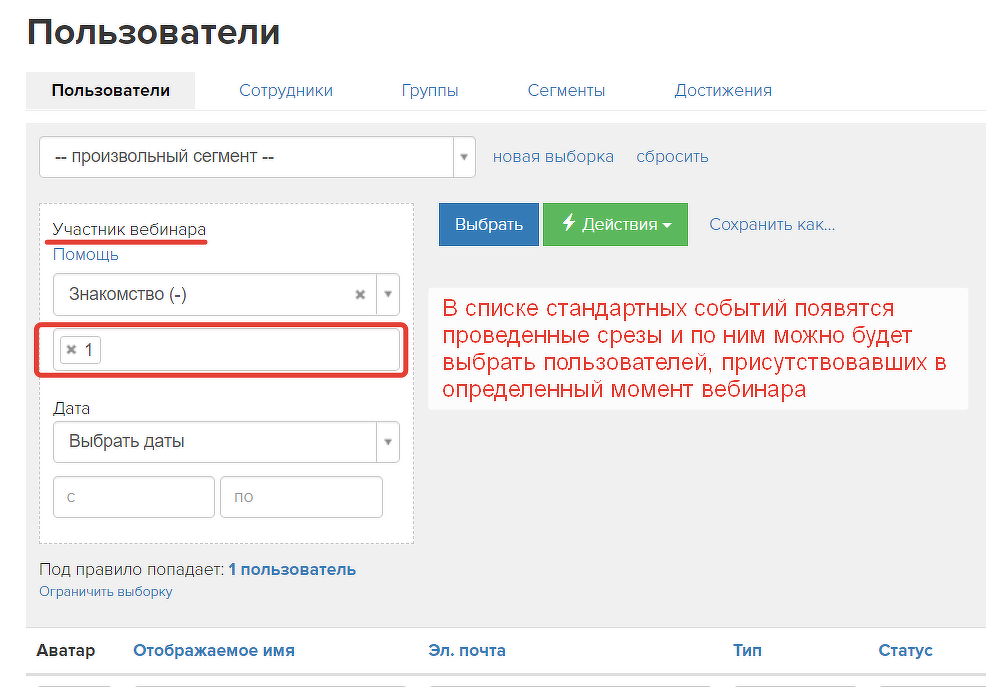Click the Выбрать button
Image resolution: width=986 pixels, height=687 pixels.
[489, 224]
